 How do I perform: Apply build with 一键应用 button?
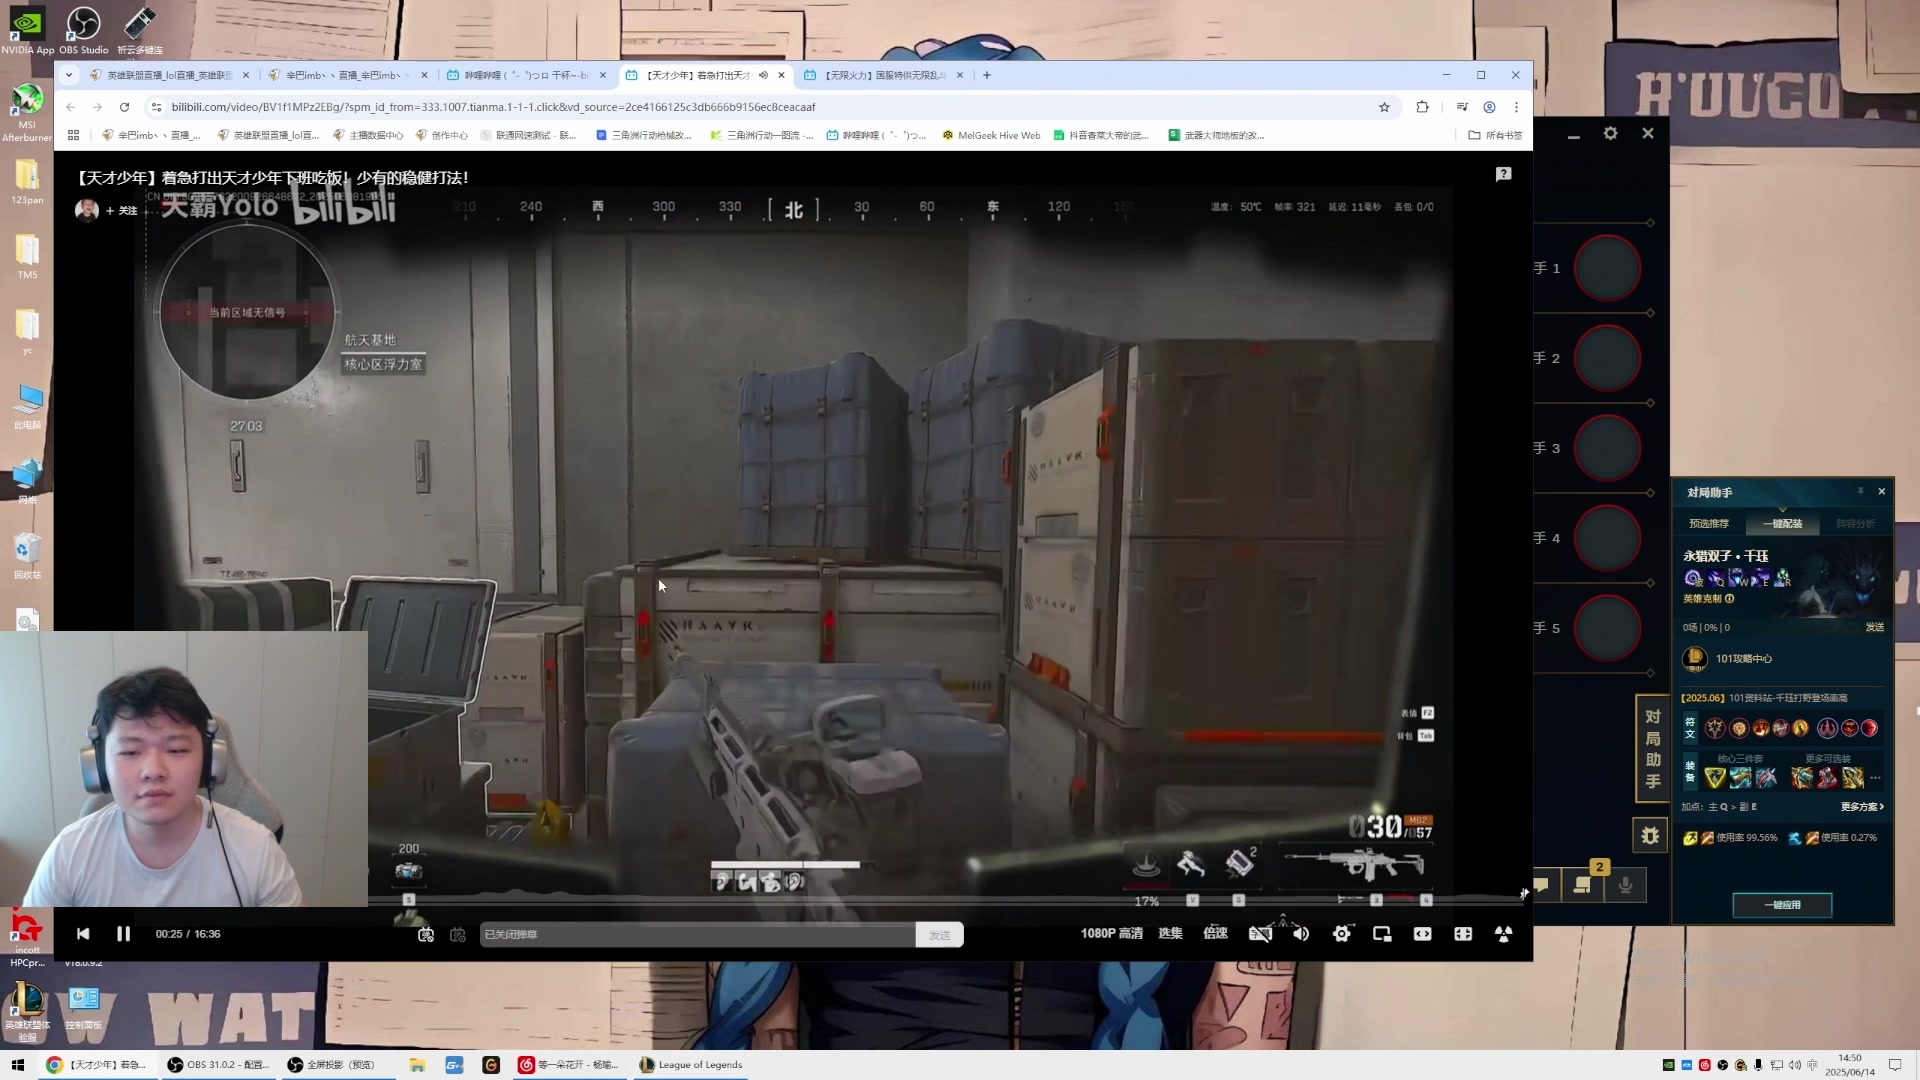coord(1782,904)
